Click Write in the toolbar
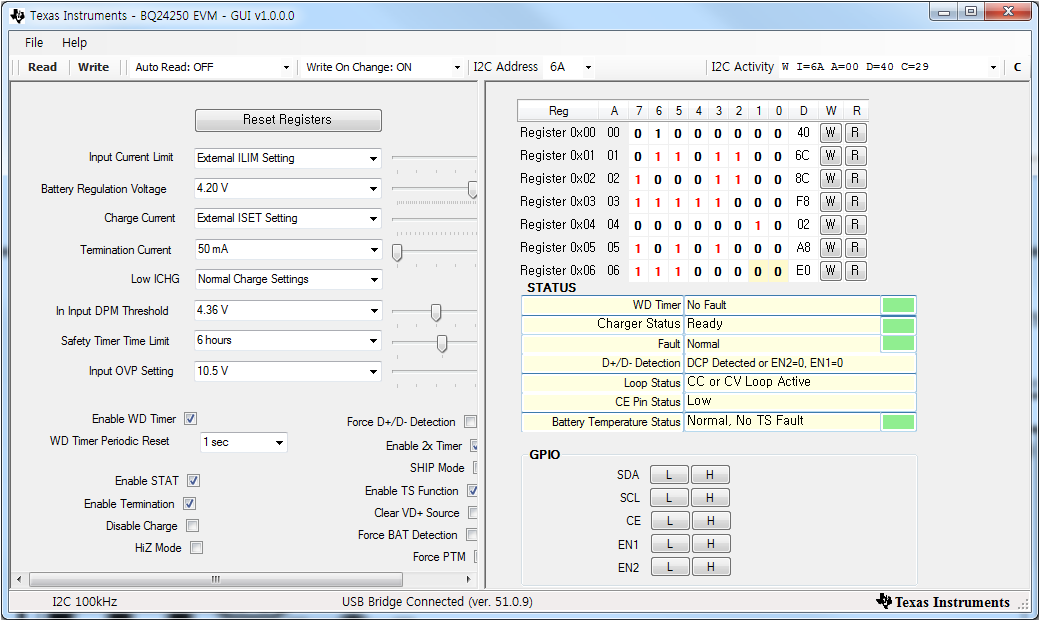The image size is (1040, 621). (94, 67)
